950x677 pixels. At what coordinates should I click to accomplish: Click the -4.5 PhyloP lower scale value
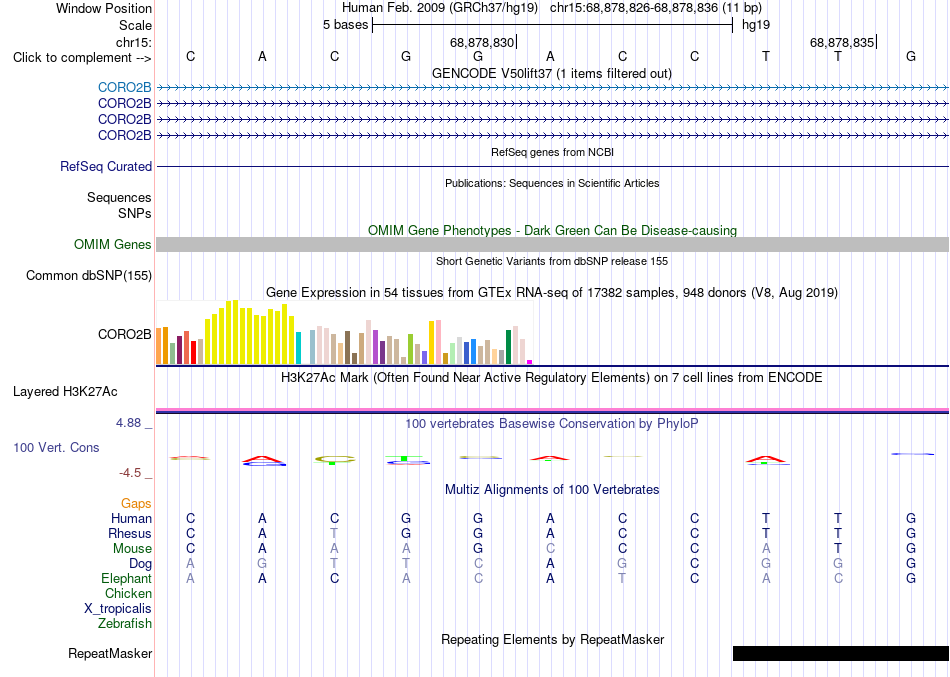pyautogui.click(x=130, y=473)
